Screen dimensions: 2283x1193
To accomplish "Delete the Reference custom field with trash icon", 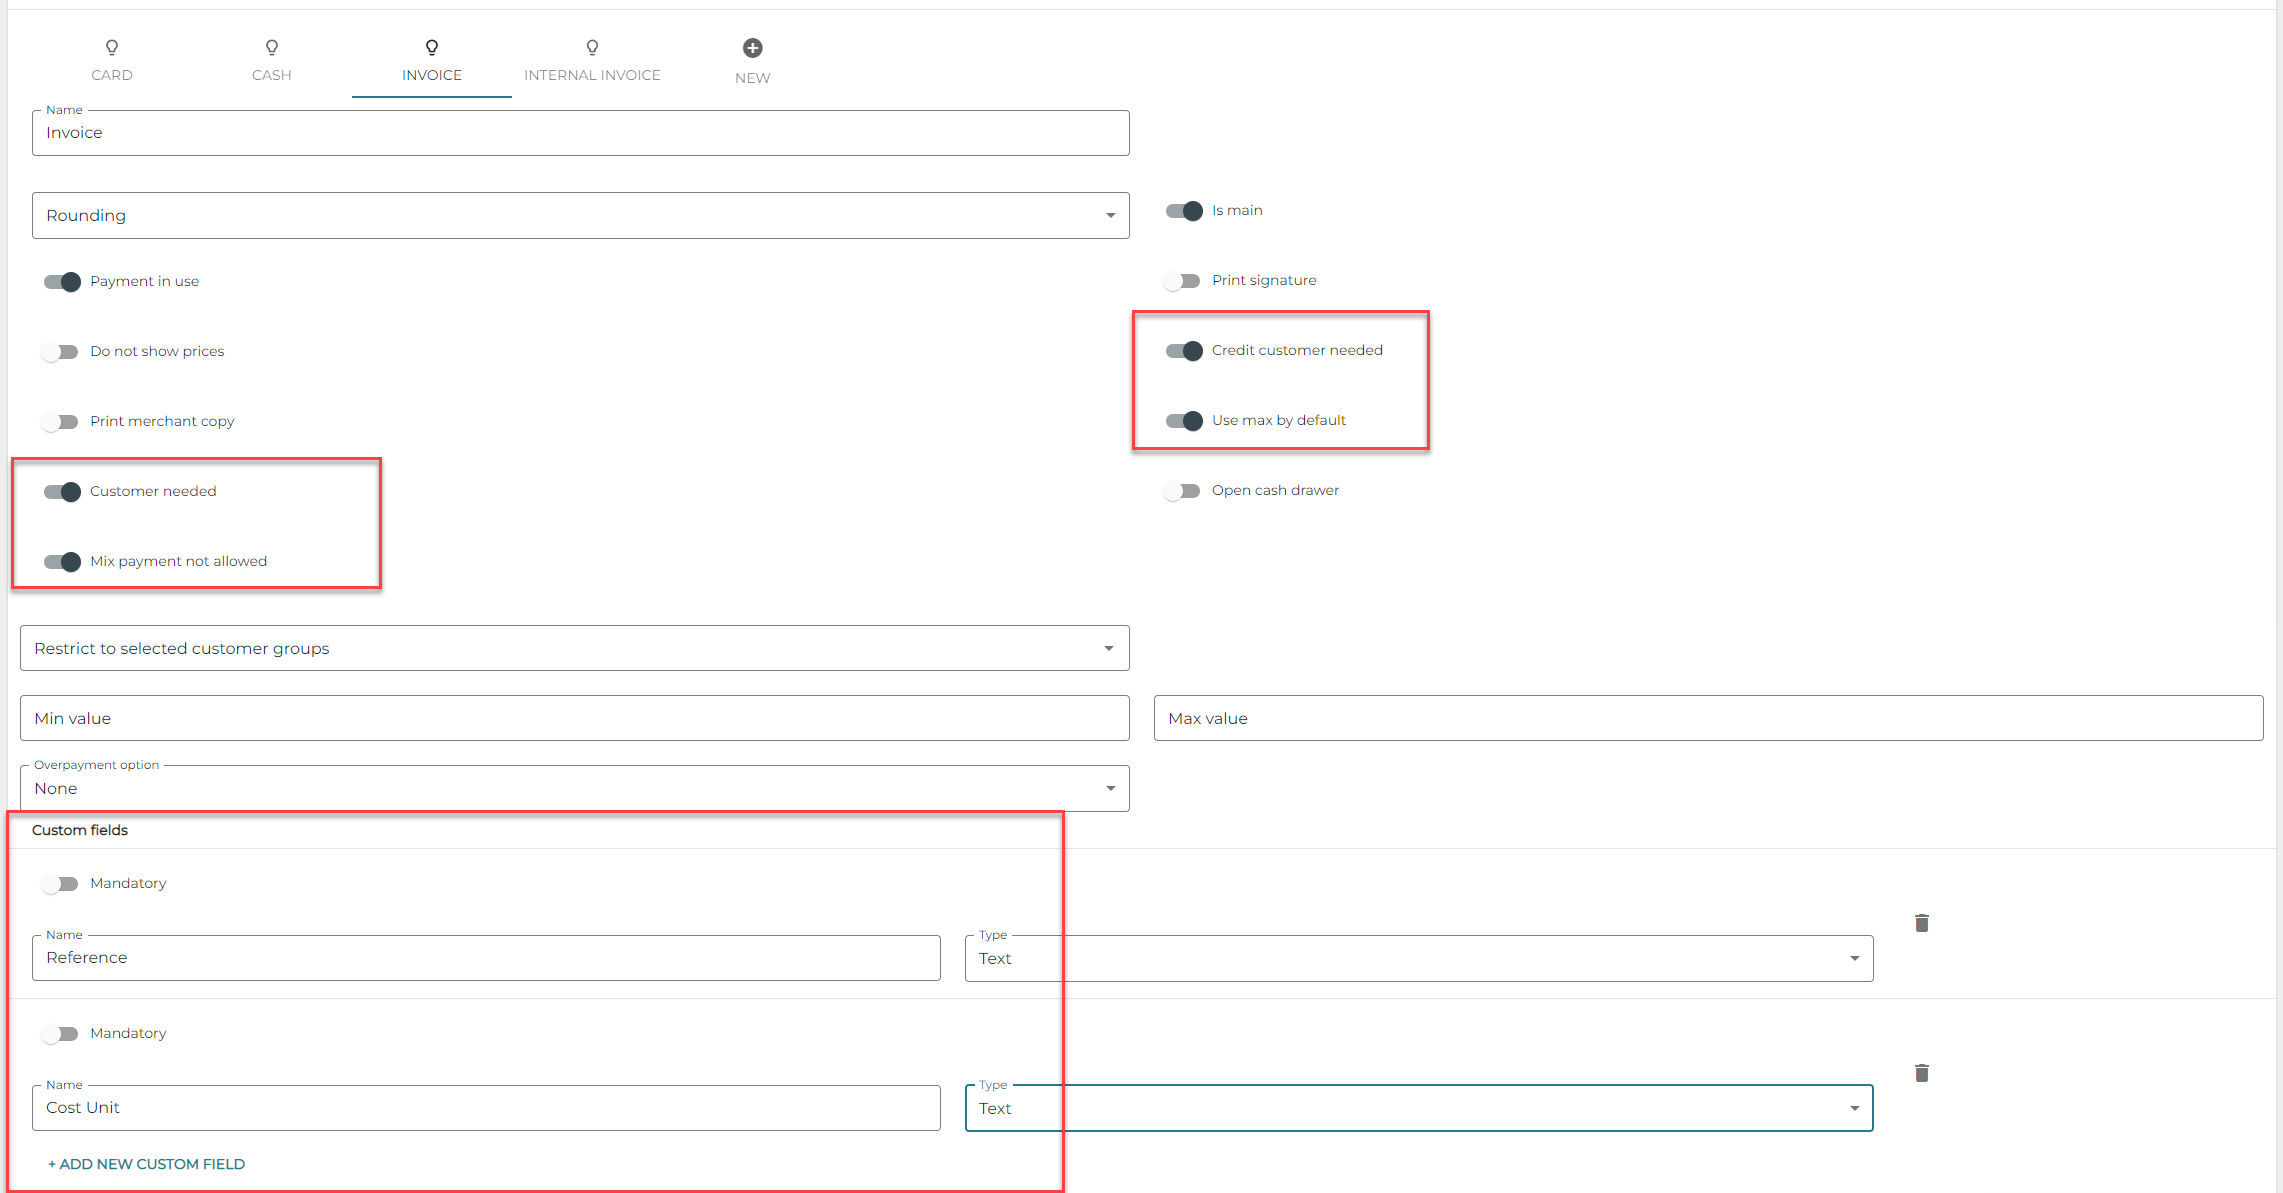I will pyautogui.click(x=1921, y=922).
